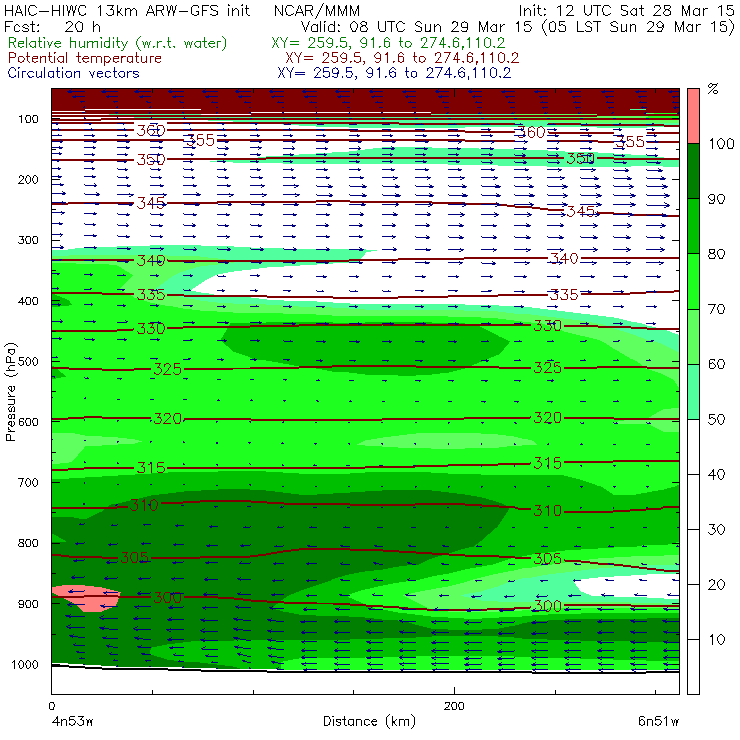Click the '6n51w' end location label
Screen dimensions: 740x740
click(658, 721)
